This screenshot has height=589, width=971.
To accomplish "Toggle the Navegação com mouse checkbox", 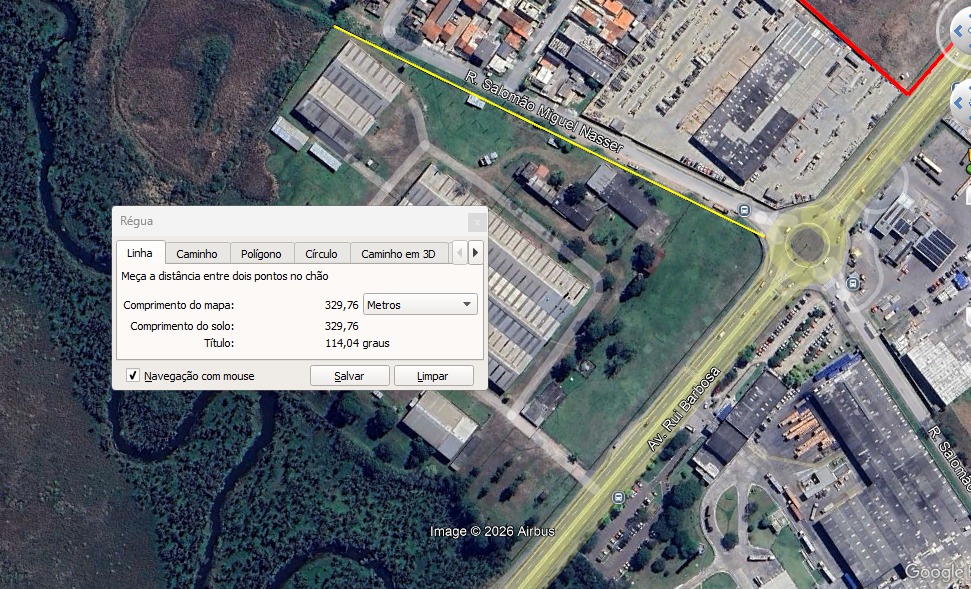I will click(133, 376).
